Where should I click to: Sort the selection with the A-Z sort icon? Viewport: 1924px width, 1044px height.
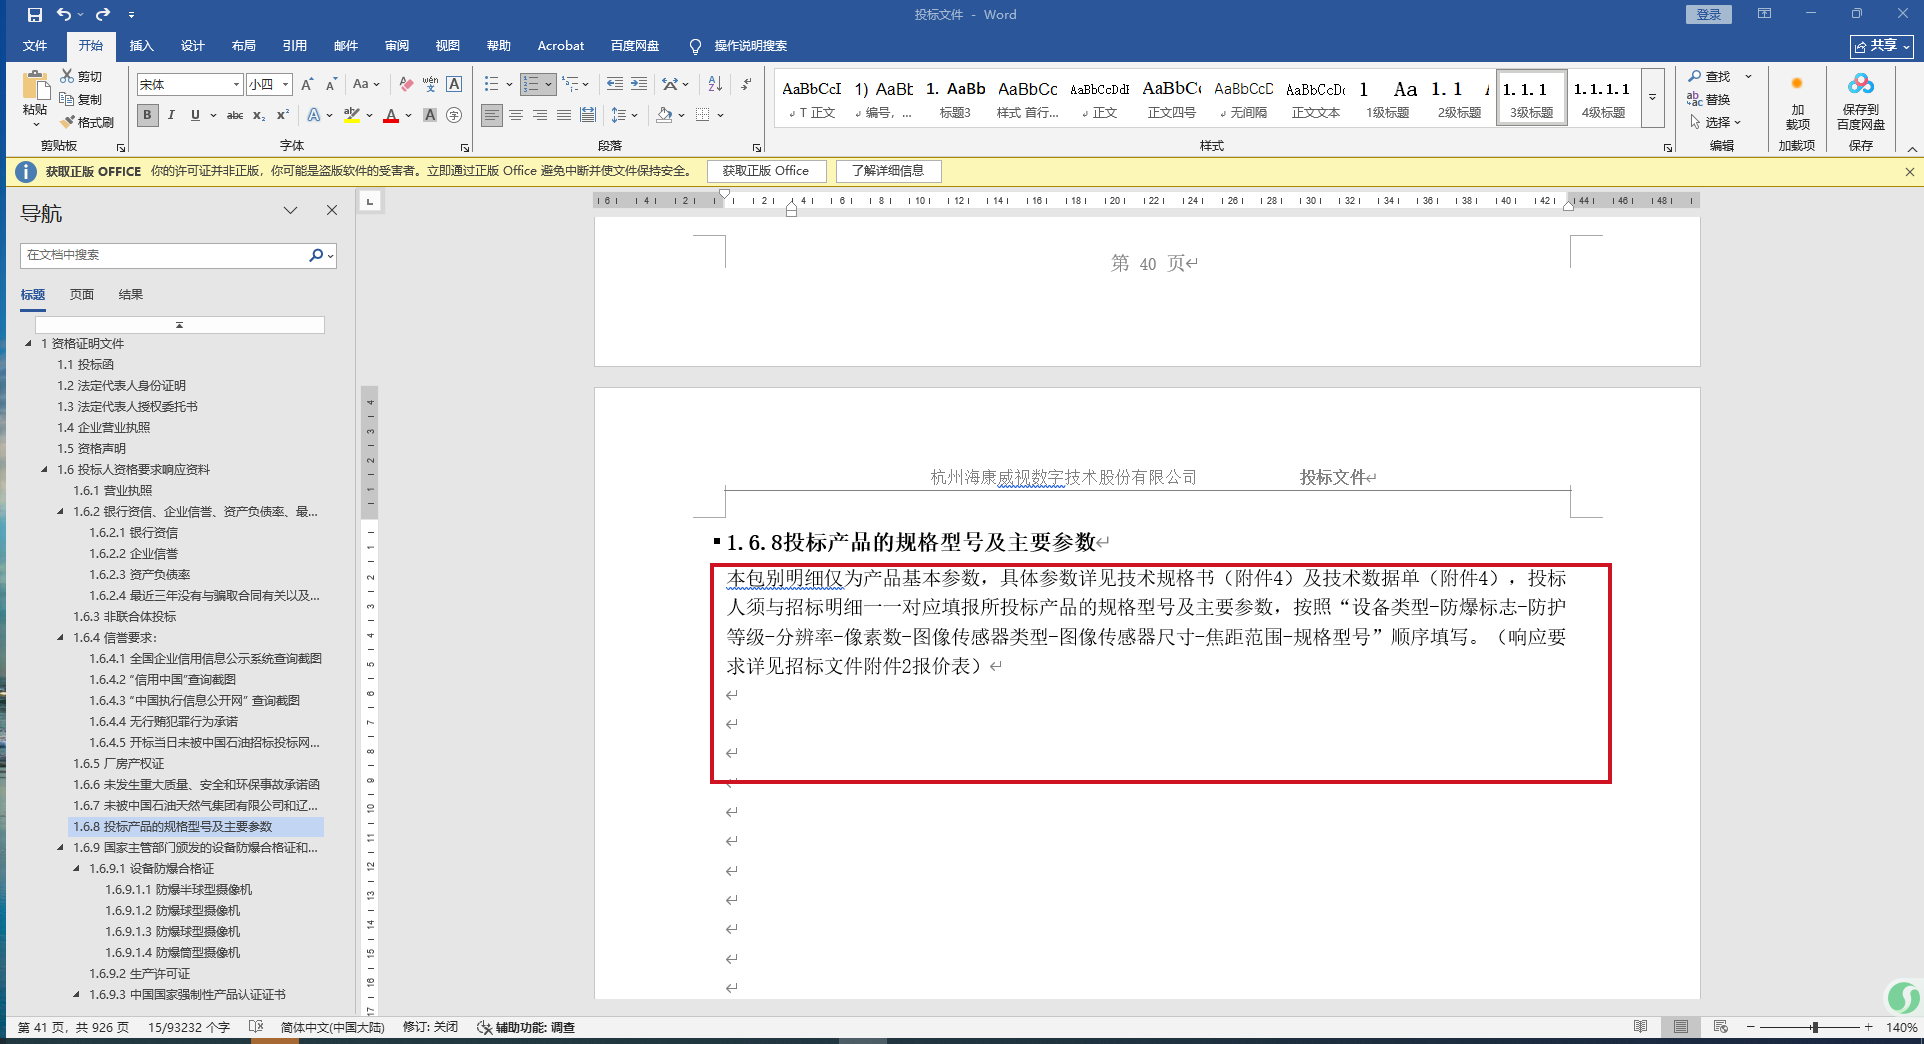[x=715, y=84]
